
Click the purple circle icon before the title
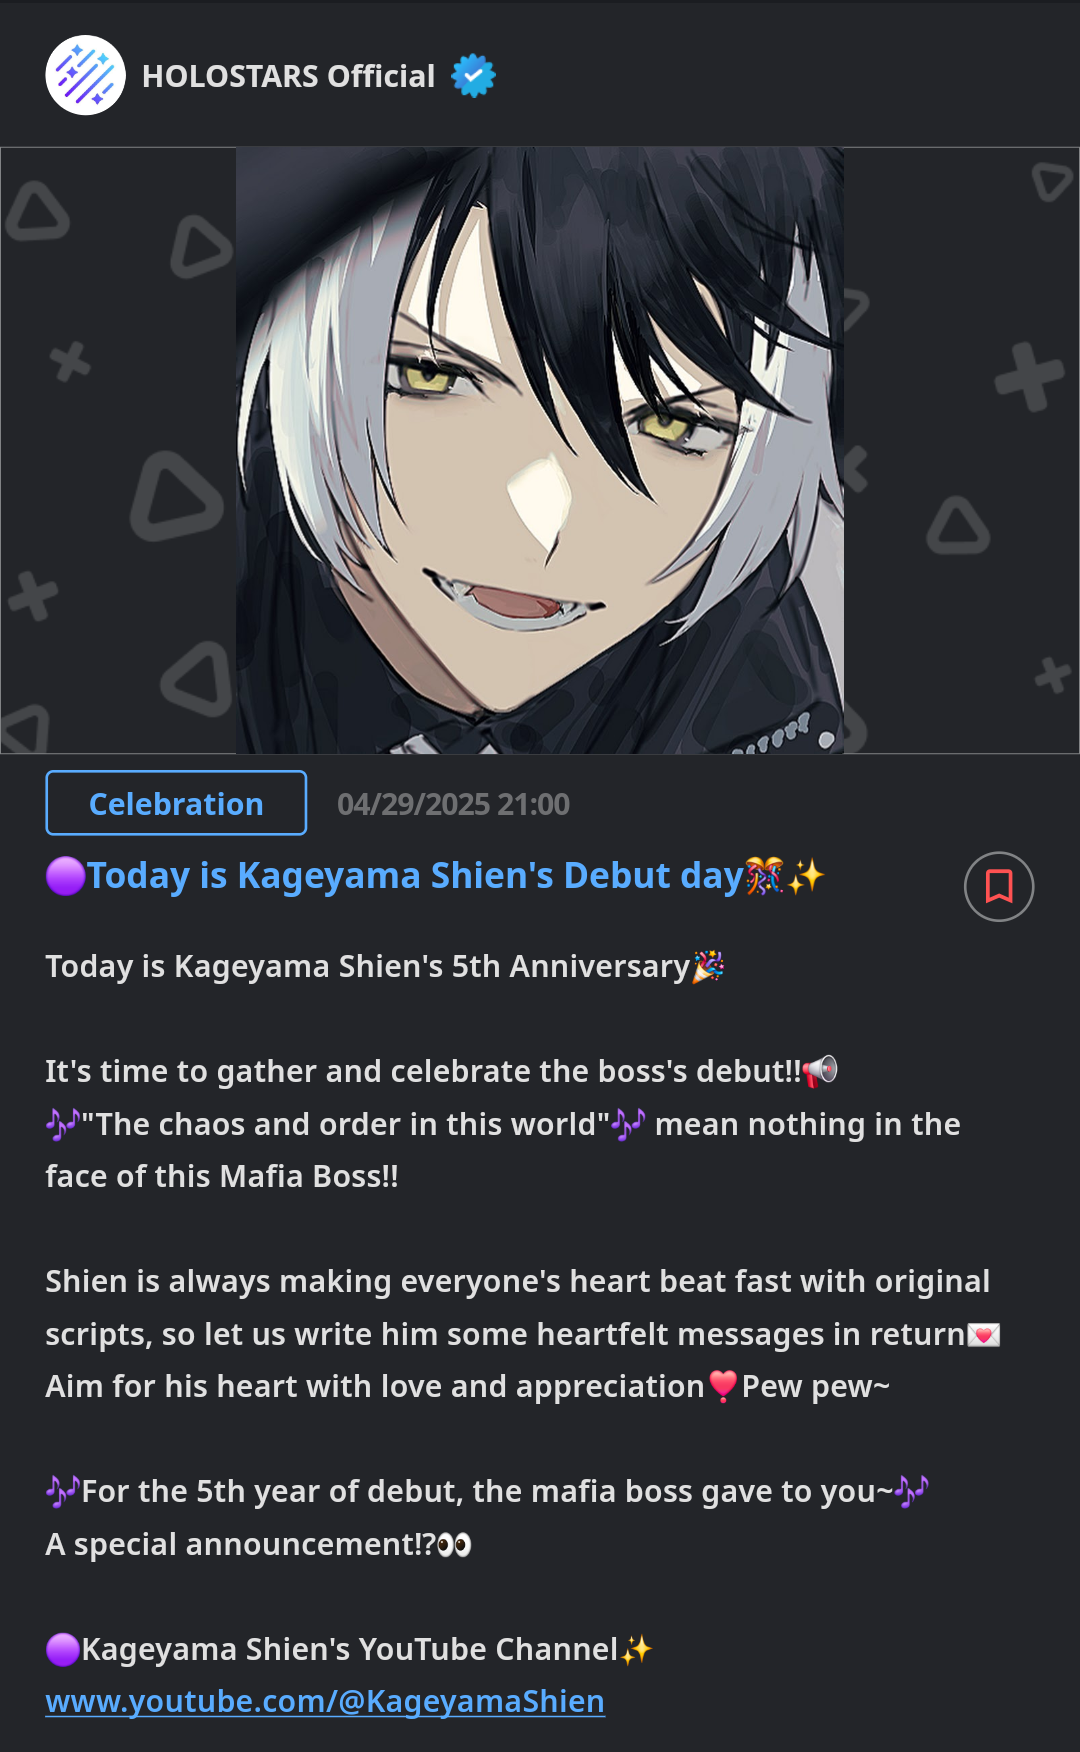pos(66,876)
